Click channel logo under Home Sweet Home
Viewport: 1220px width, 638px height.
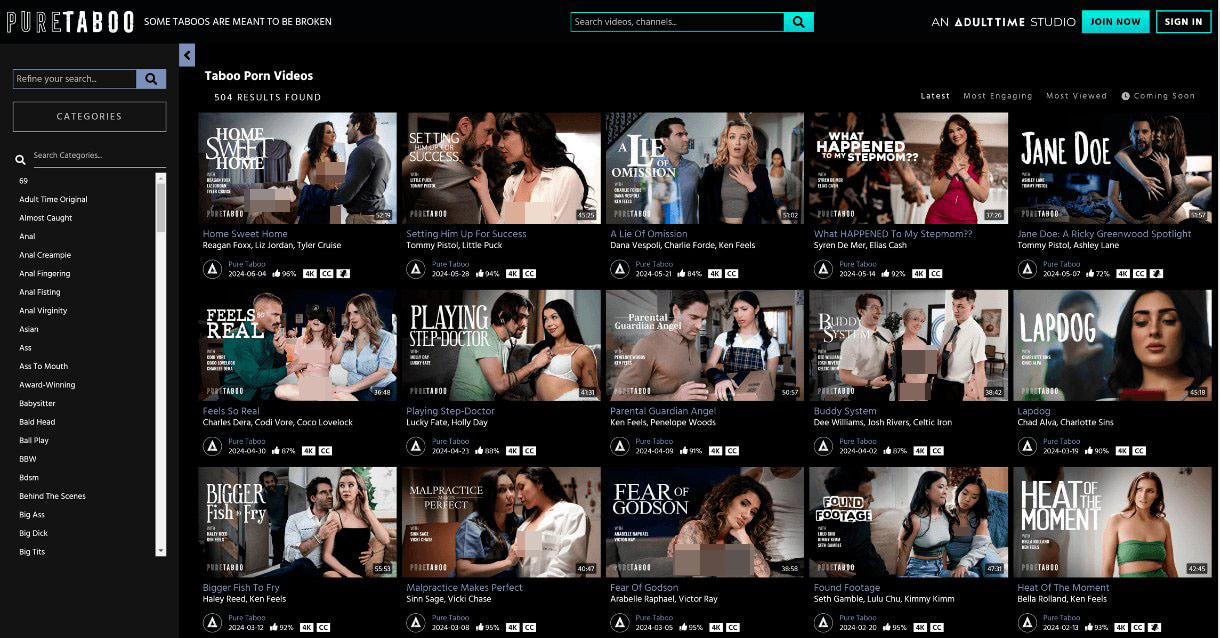pos(212,269)
